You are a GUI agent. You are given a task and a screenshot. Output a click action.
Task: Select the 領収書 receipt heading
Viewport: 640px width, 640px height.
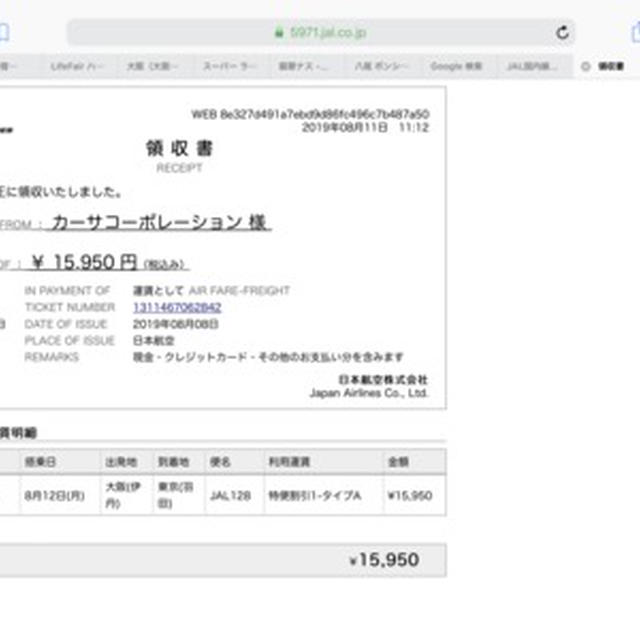[x=180, y=148]
